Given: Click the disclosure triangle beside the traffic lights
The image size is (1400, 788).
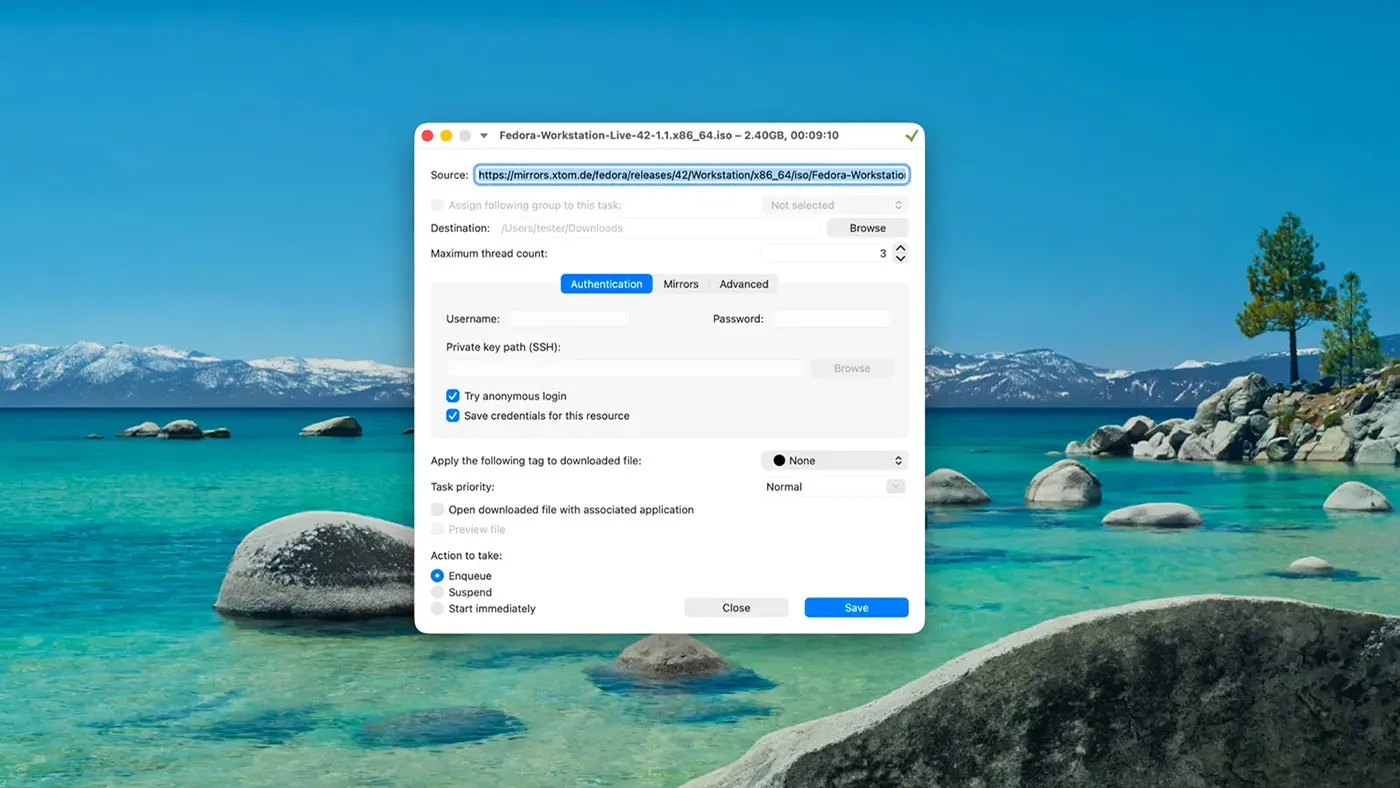Looking at the screenshot, I should (x=483, y=134).
